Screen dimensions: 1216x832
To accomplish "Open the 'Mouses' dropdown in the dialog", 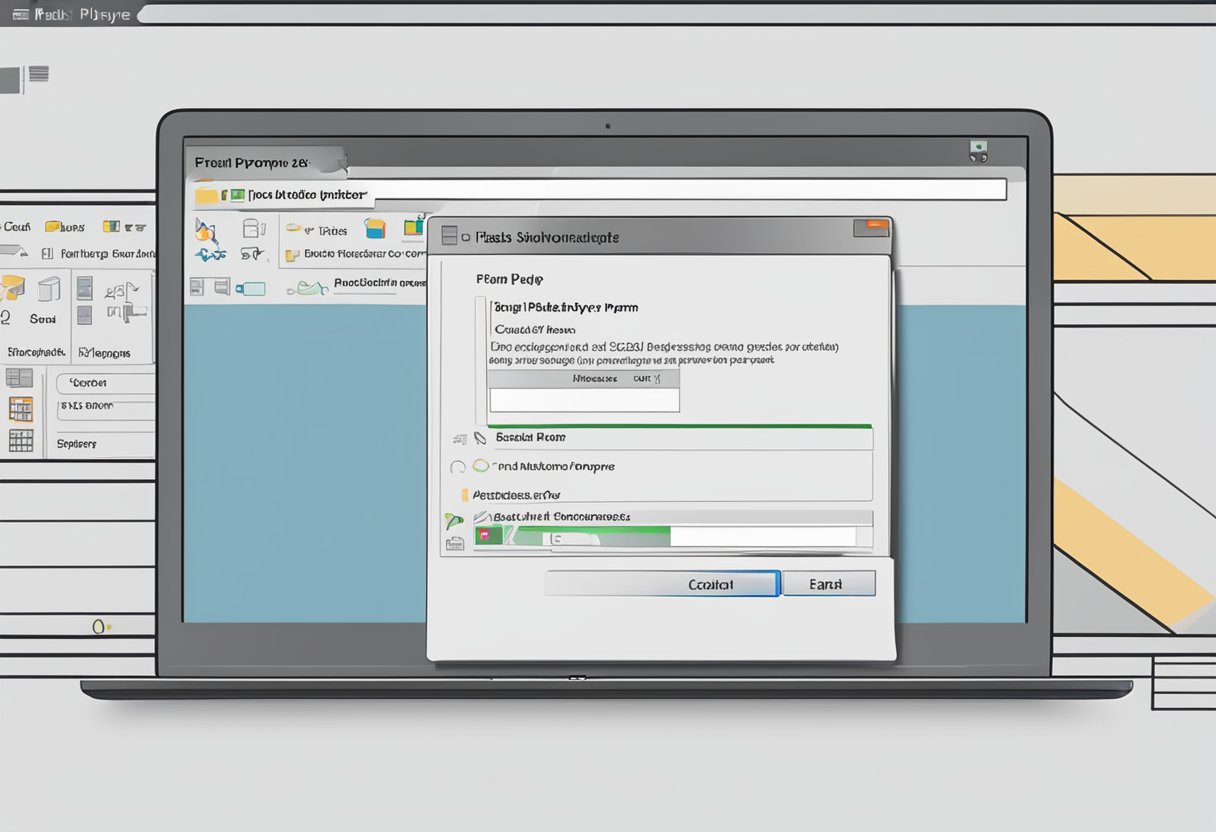I will pyautogui.click(x=594, y=378).
